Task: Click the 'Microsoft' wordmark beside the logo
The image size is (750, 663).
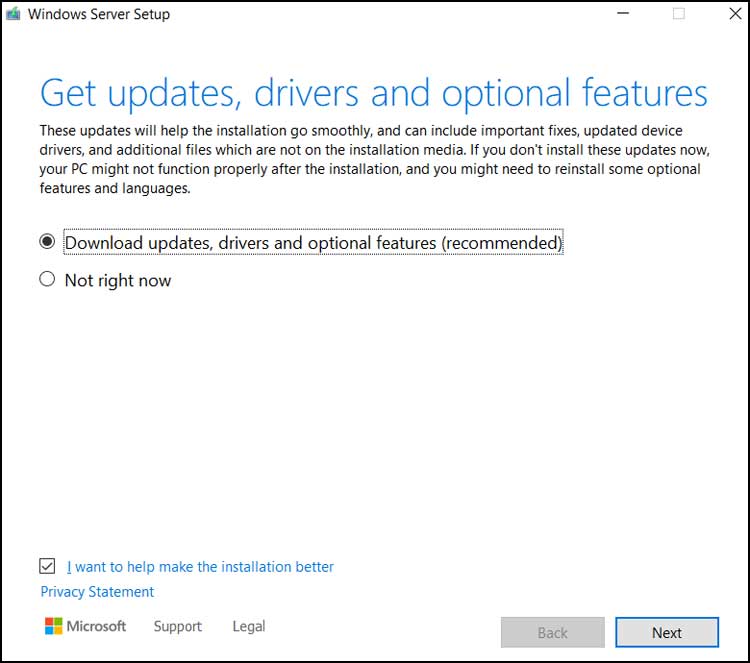Action: pyautogui.click(x=97, y=626)
